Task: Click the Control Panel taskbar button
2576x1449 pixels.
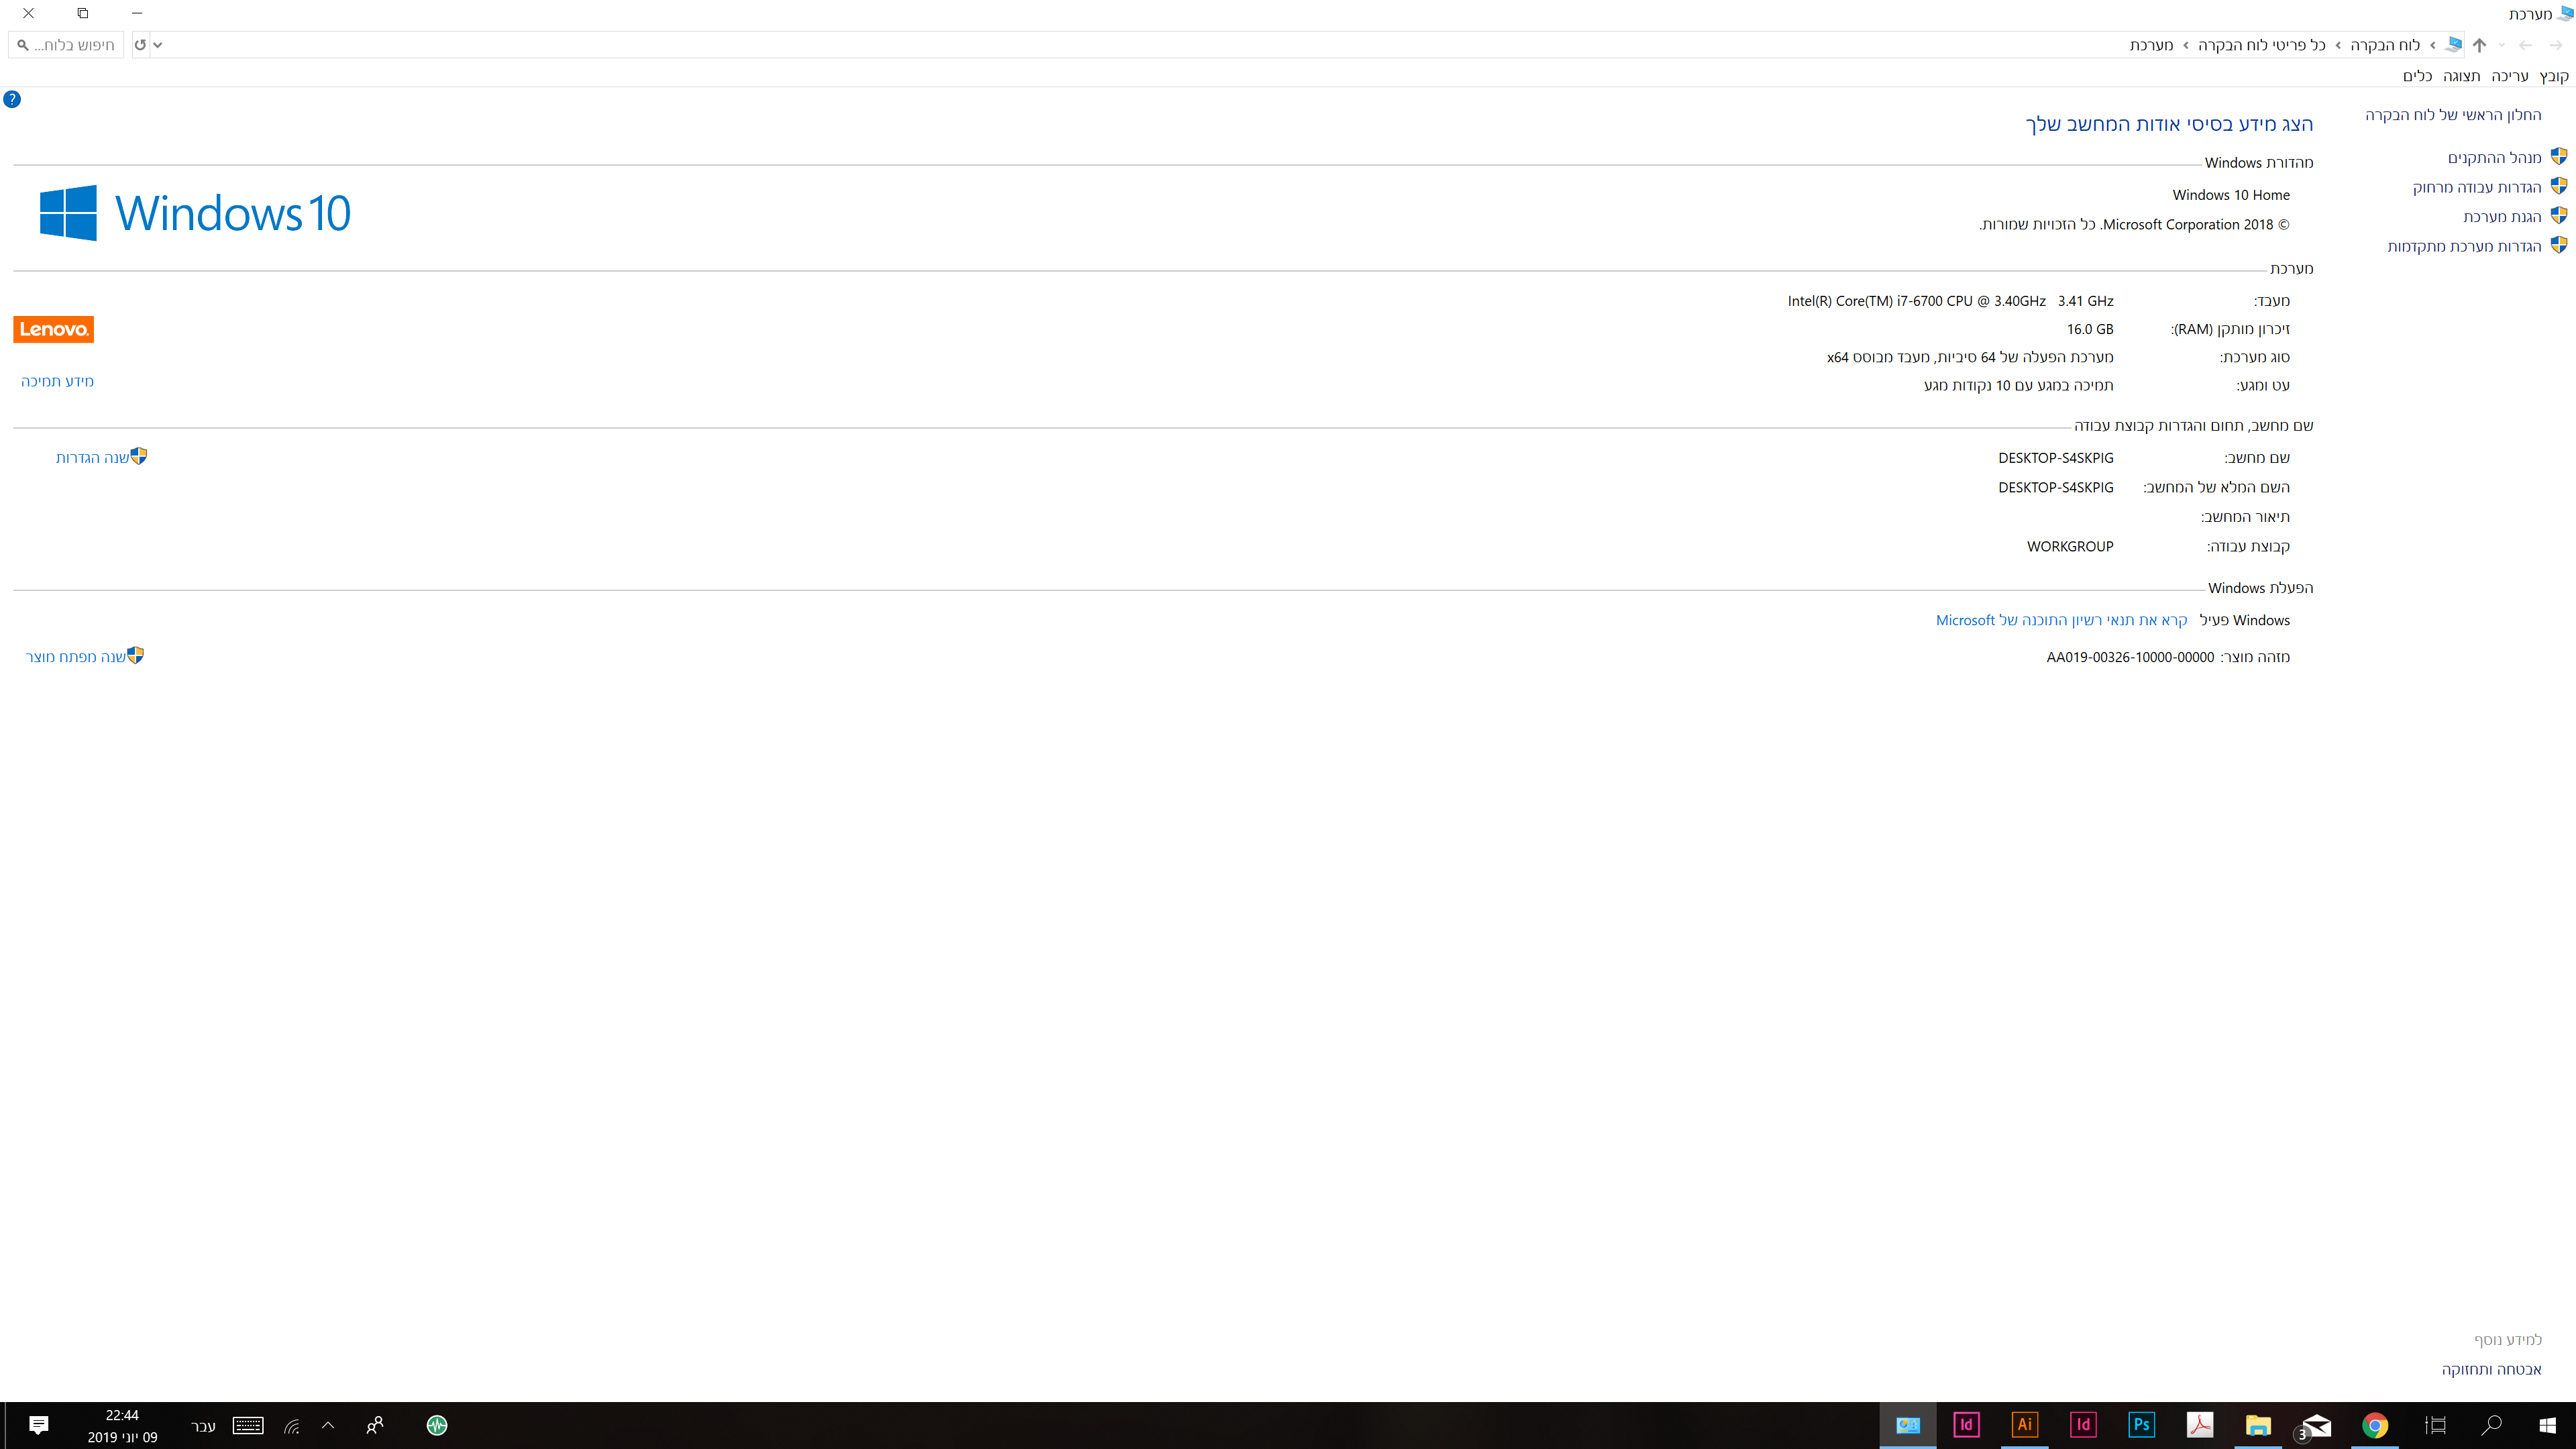Action: tap(1908, 1425)
